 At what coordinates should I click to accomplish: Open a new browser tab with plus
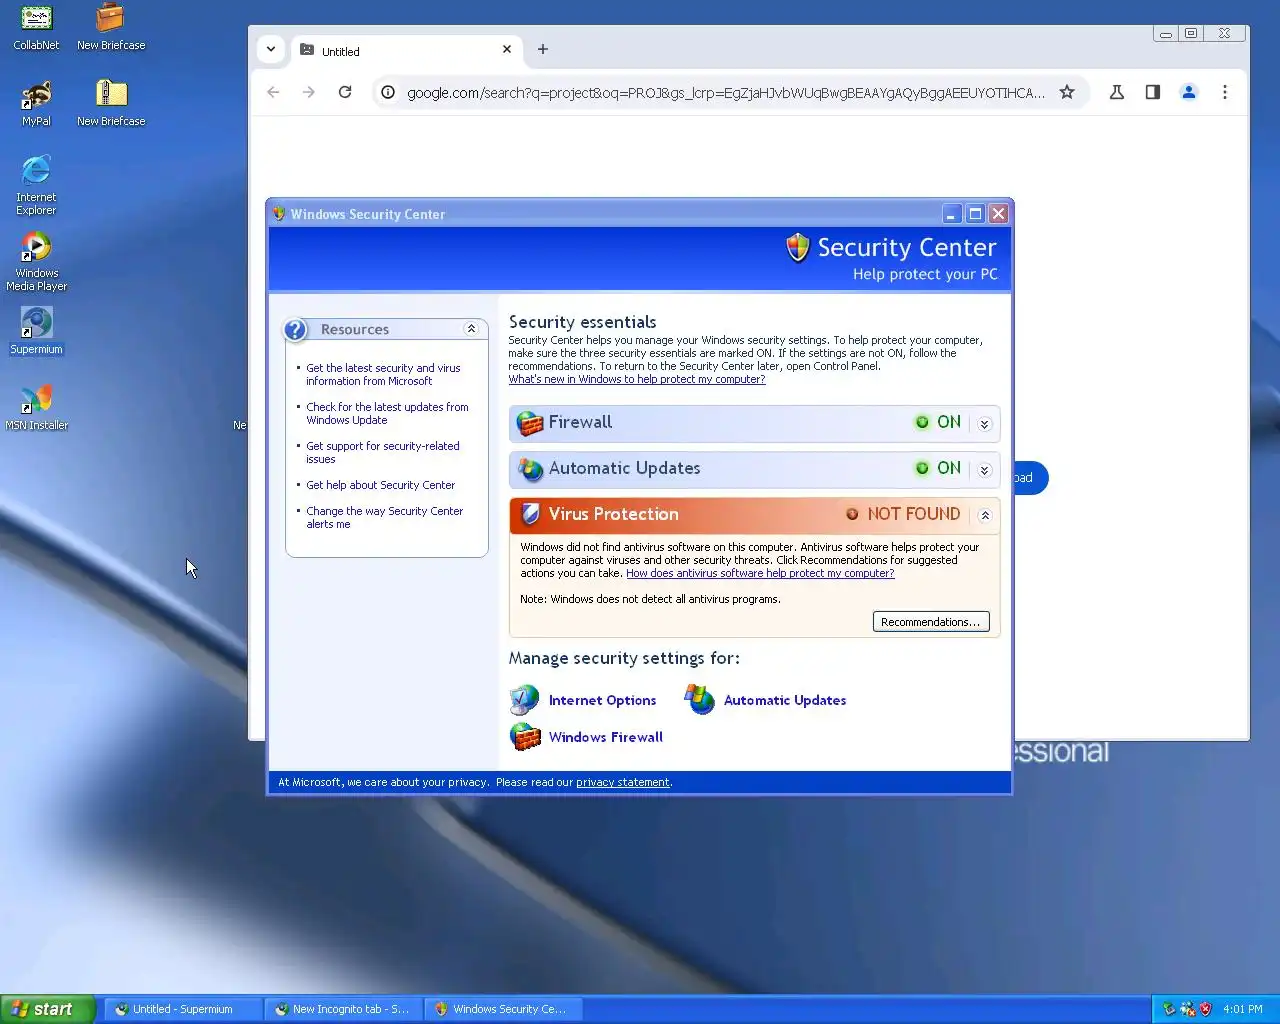click(x=543, y=49)
